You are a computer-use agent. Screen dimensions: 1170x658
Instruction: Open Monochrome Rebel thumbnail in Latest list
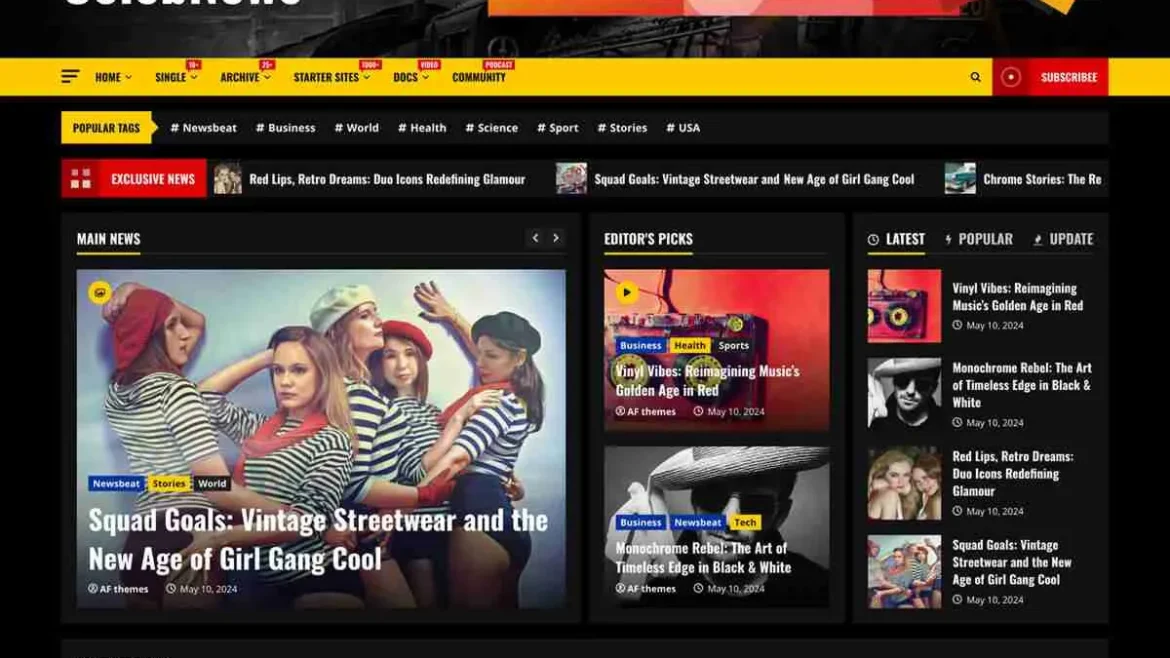(904, 394)
